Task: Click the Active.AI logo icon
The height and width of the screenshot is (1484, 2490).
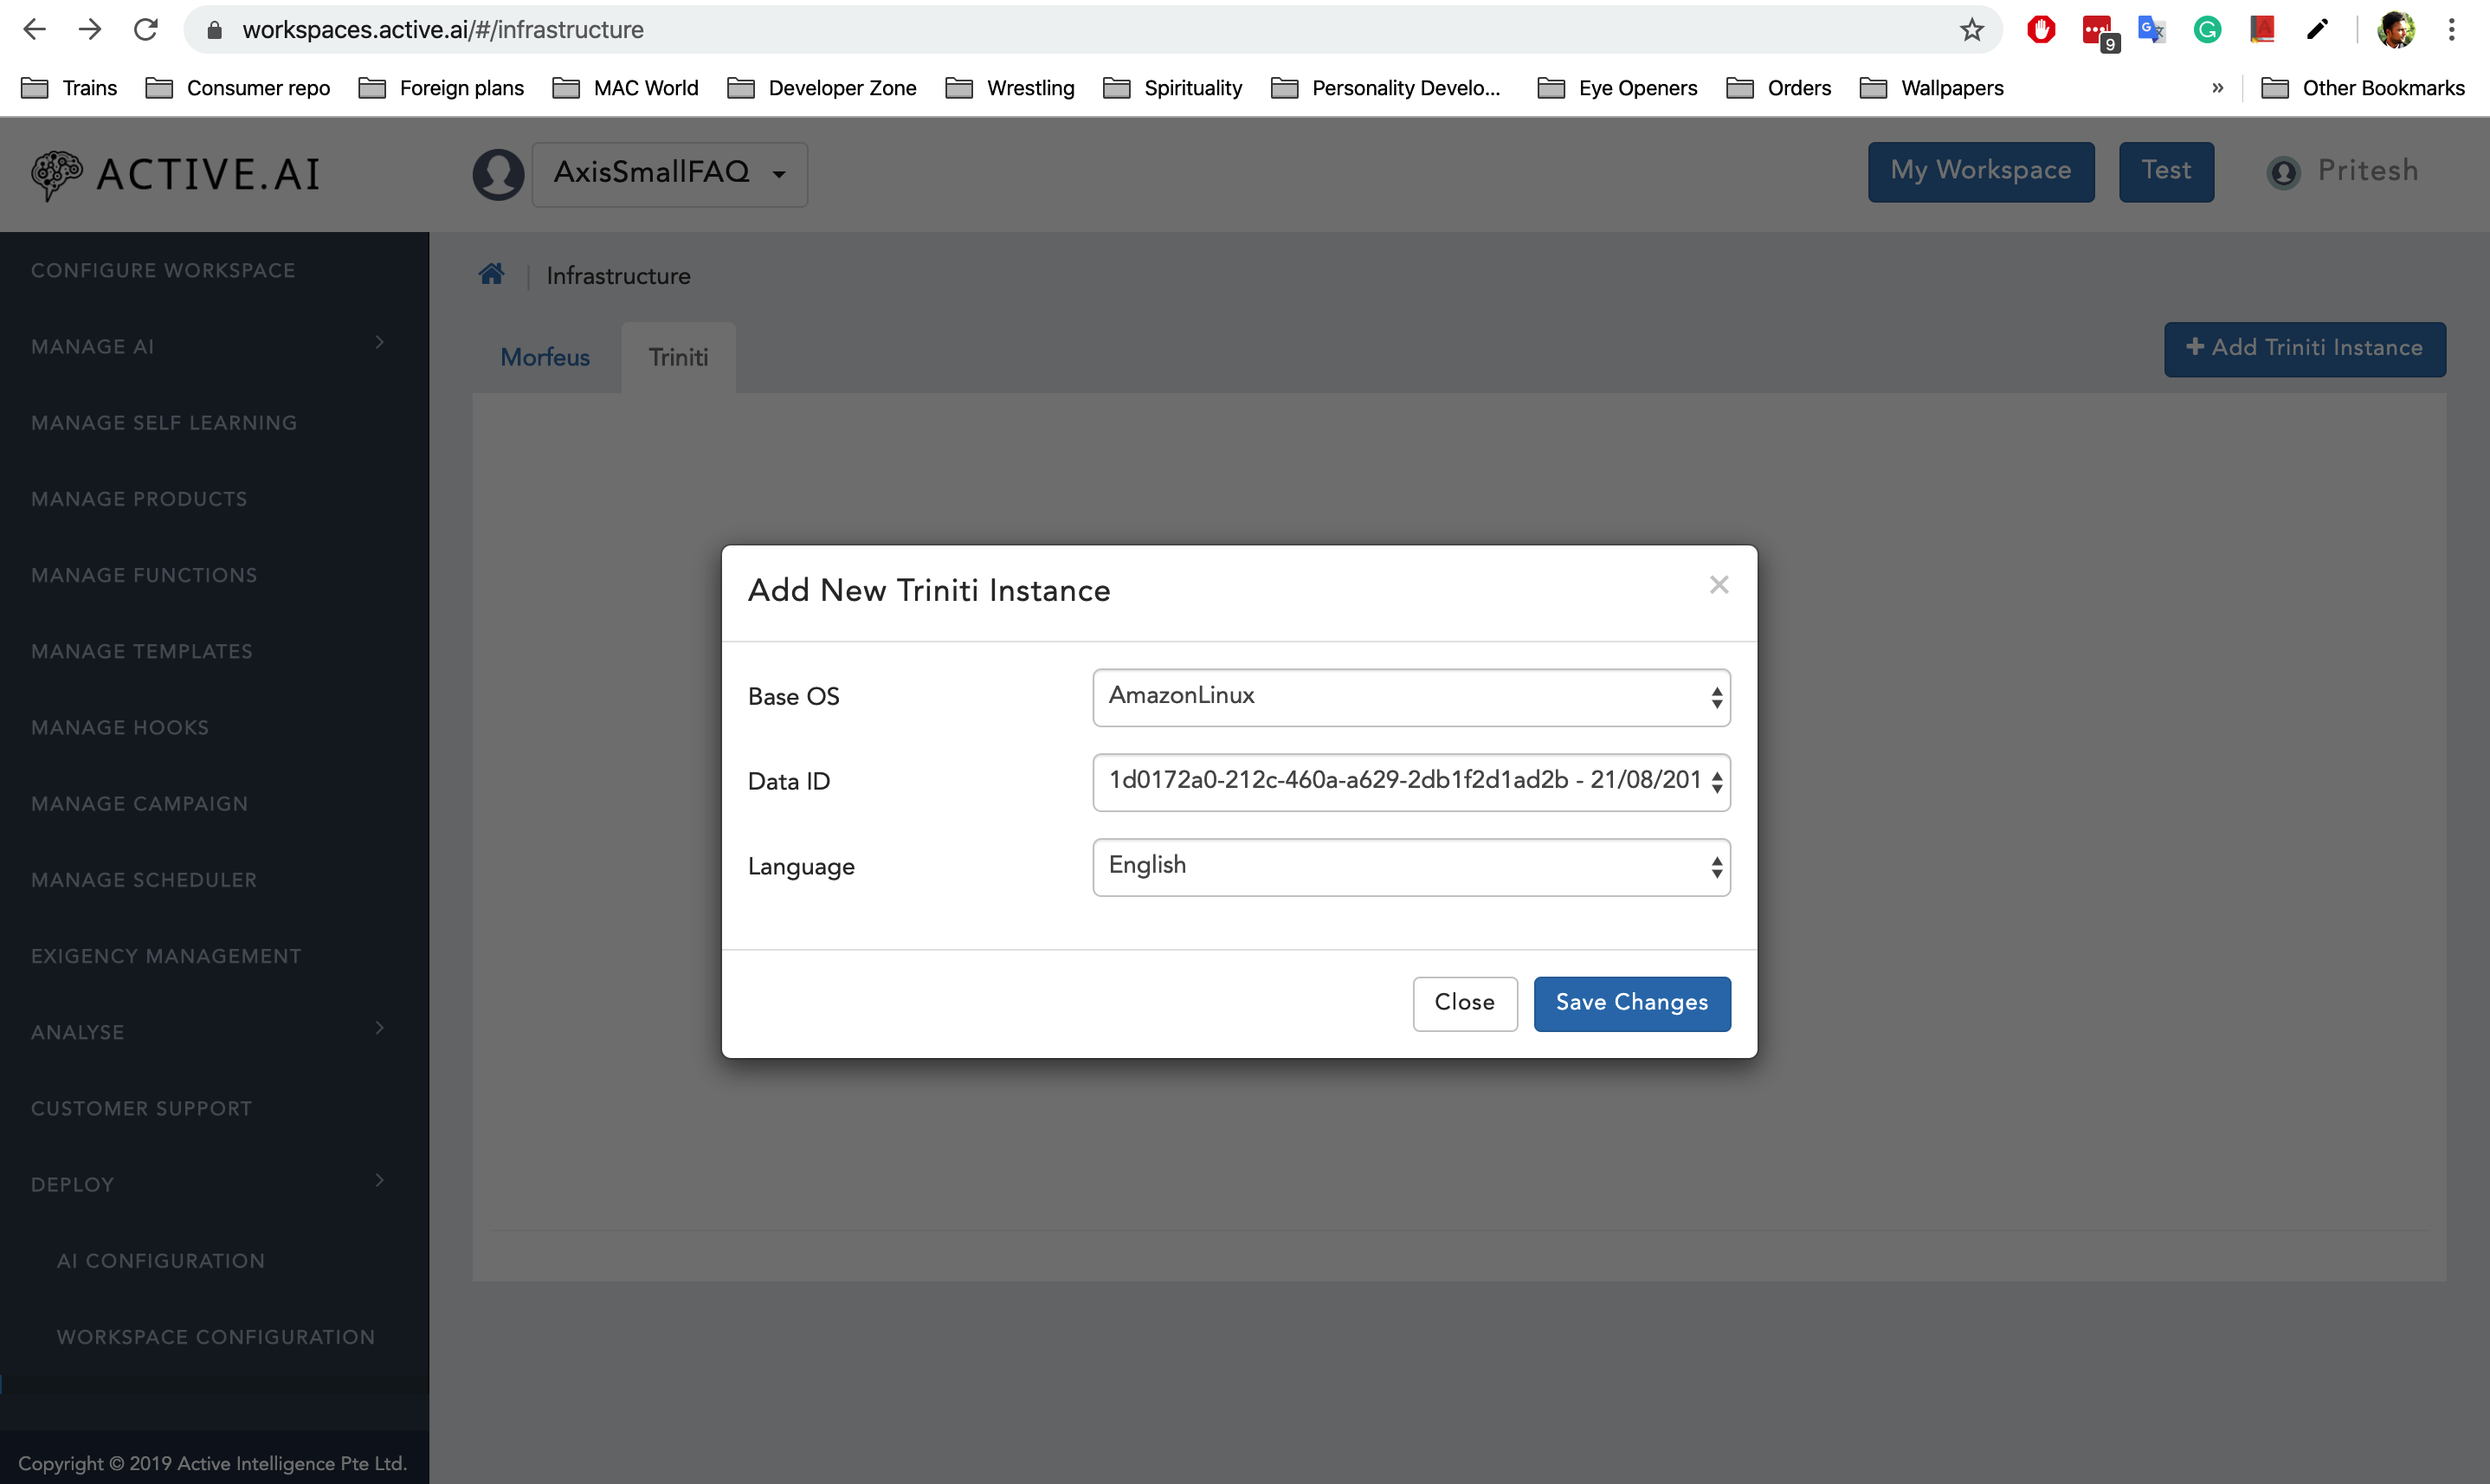Action: coord(53,173)
